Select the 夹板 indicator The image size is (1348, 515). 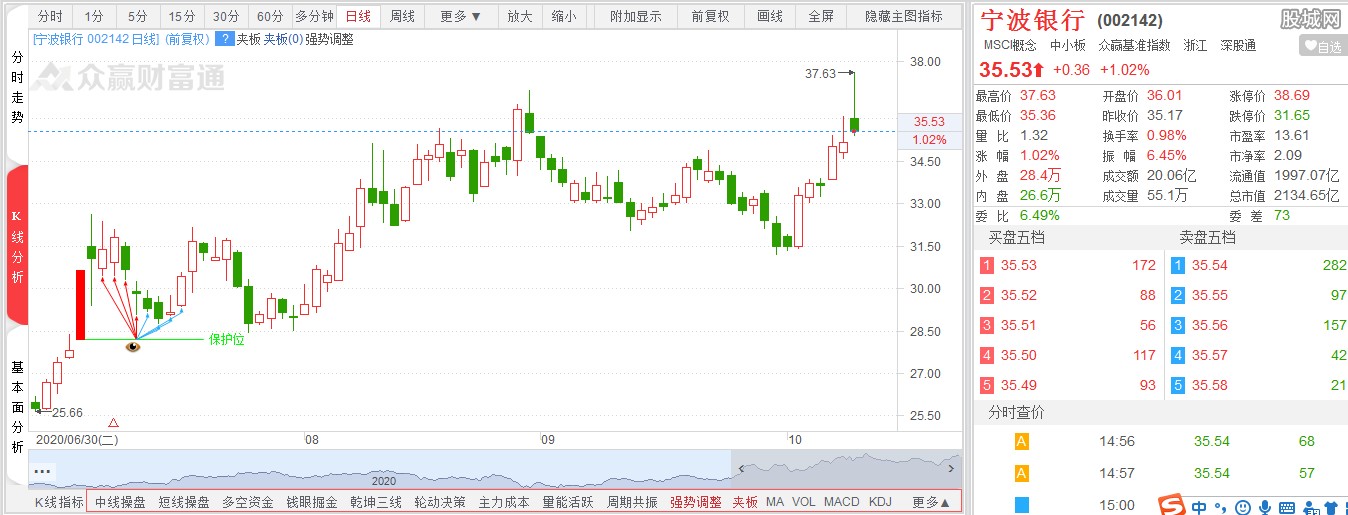click(x=745, y=502)
